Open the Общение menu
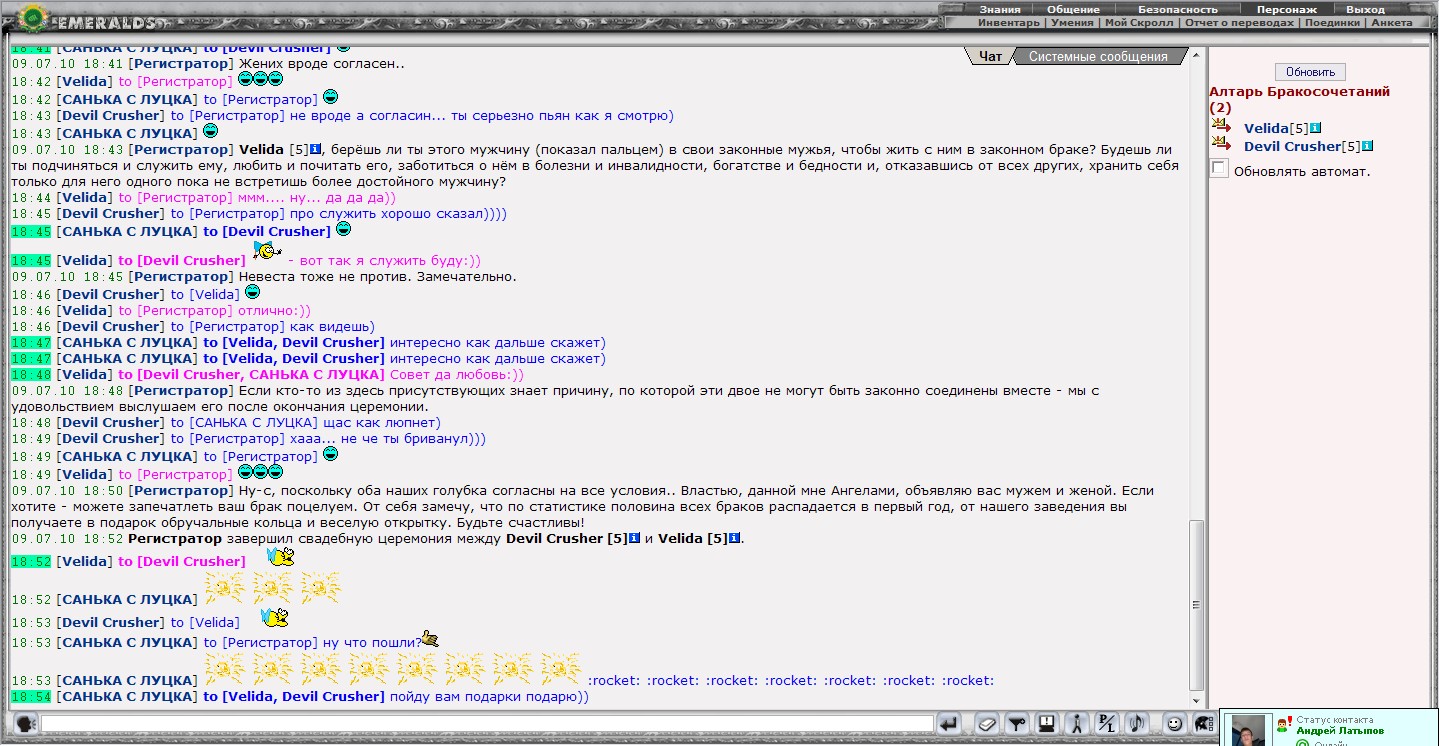1440x746 pixels. tap(1073, 9)
